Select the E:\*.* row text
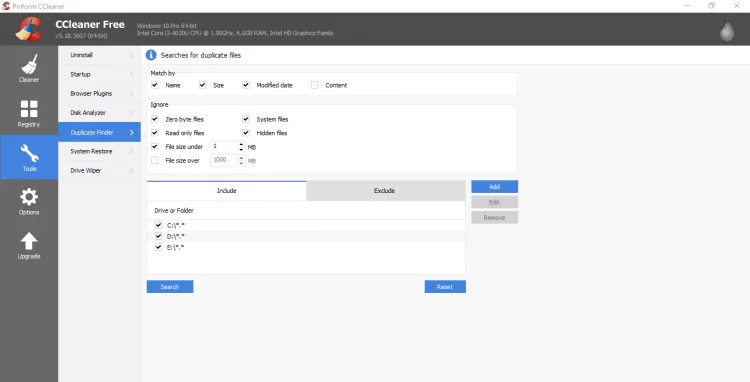The image size is (750, 382). point(176,248)
